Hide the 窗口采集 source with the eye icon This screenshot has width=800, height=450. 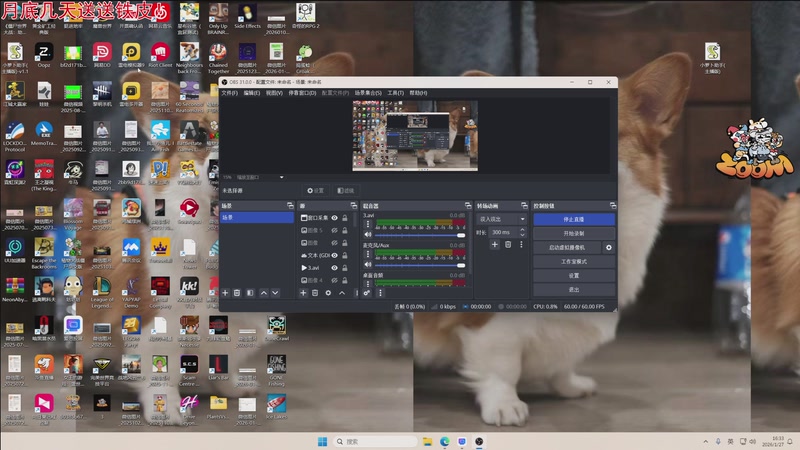coord(335,218)
